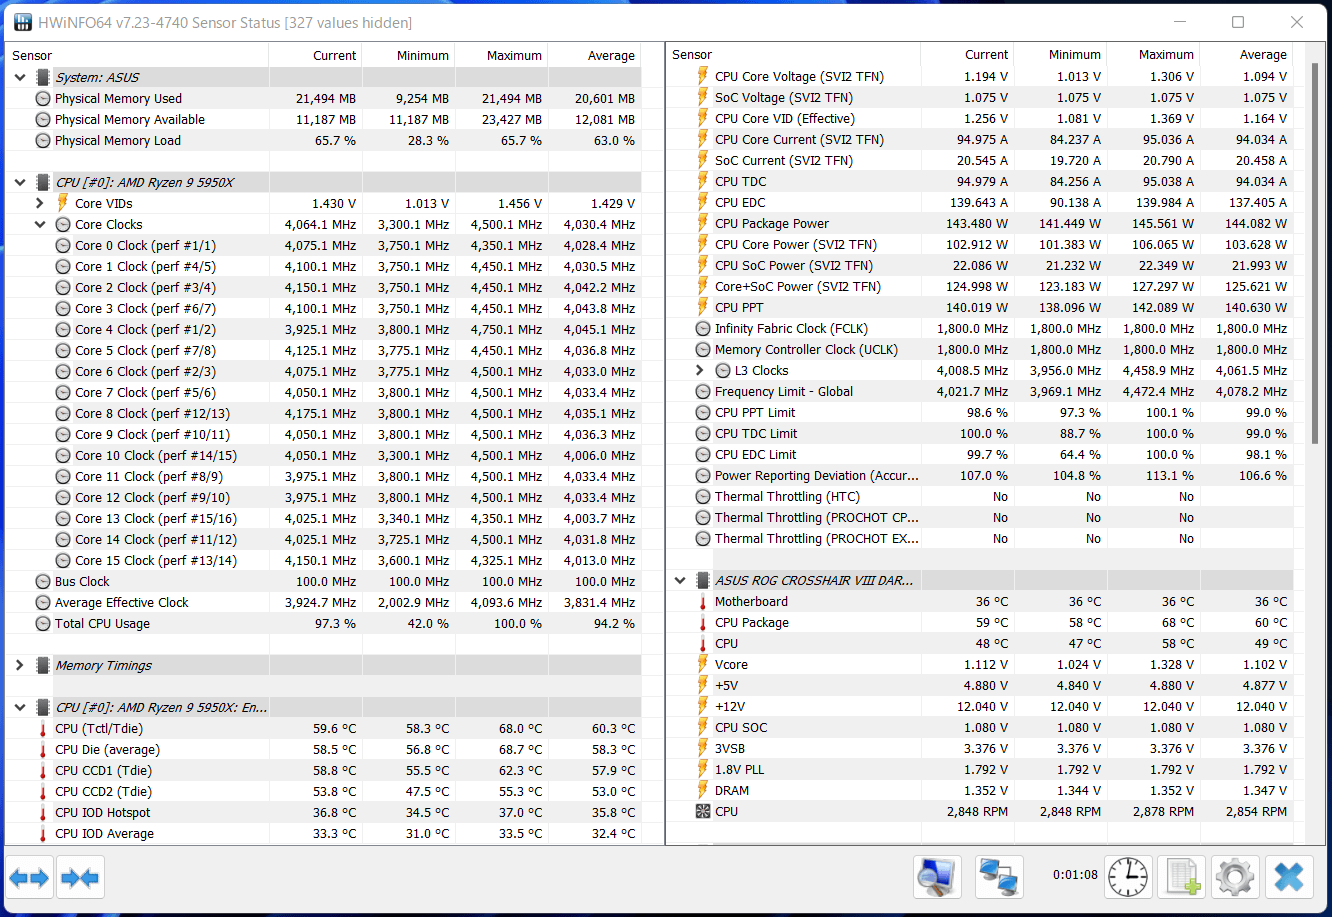Image resolution: width=1332 pixels, height=917 pixels.
Task: Select the CPU EDC Limit row
Action: coord(980,455)
